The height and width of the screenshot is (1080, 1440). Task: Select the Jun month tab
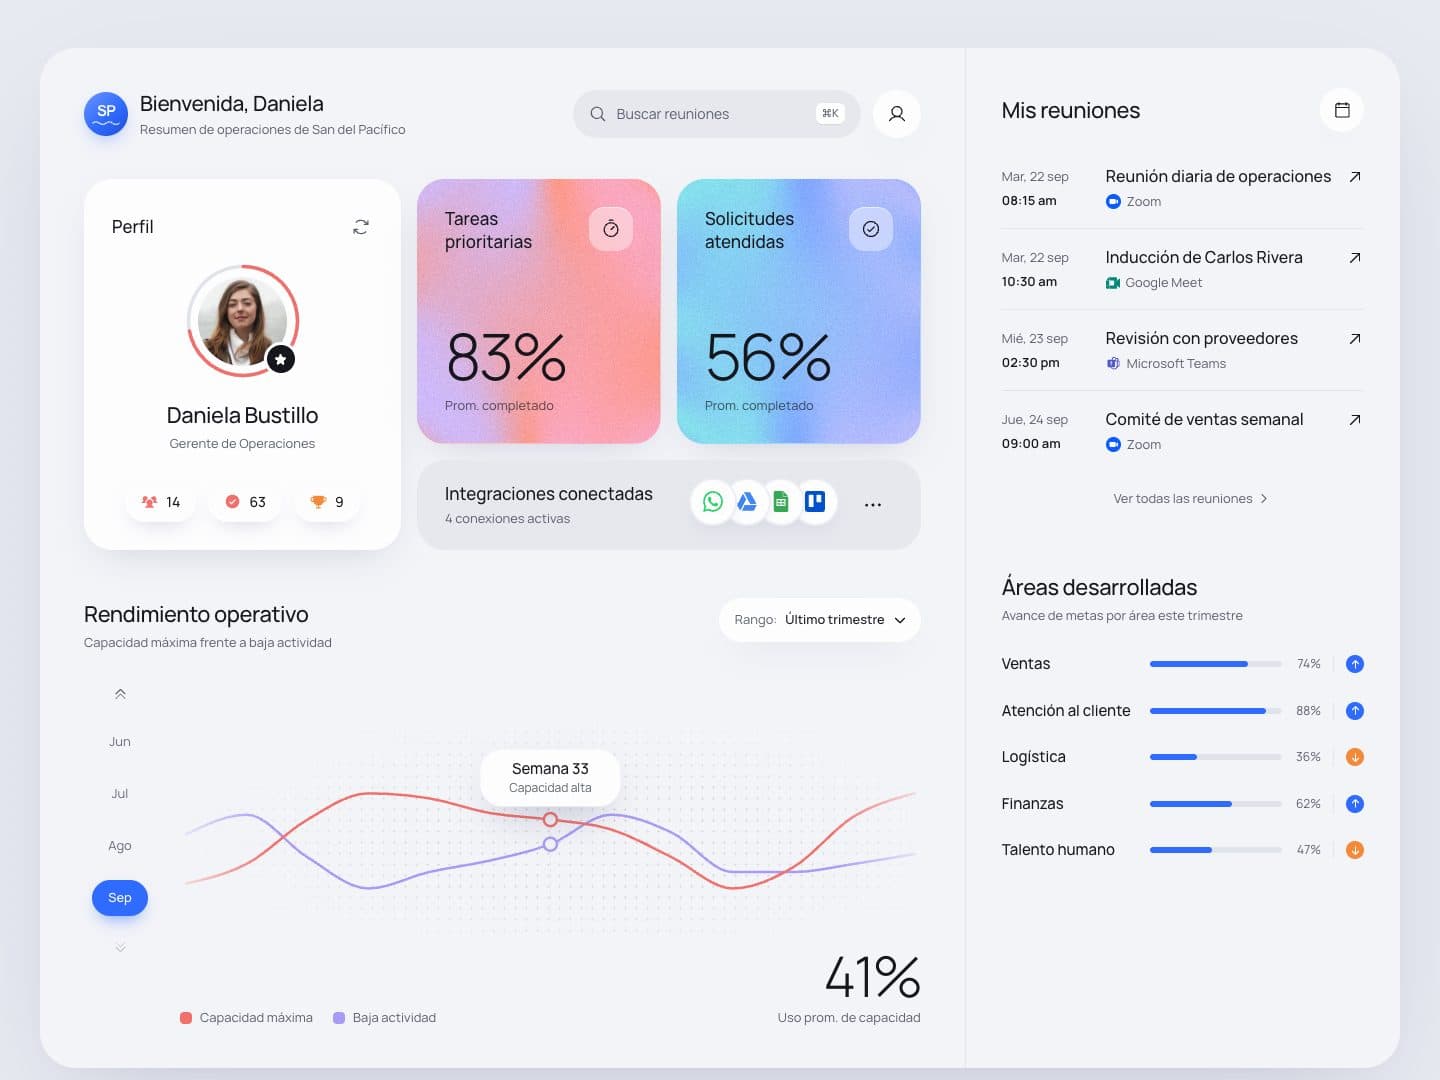(x=120, y=742)
